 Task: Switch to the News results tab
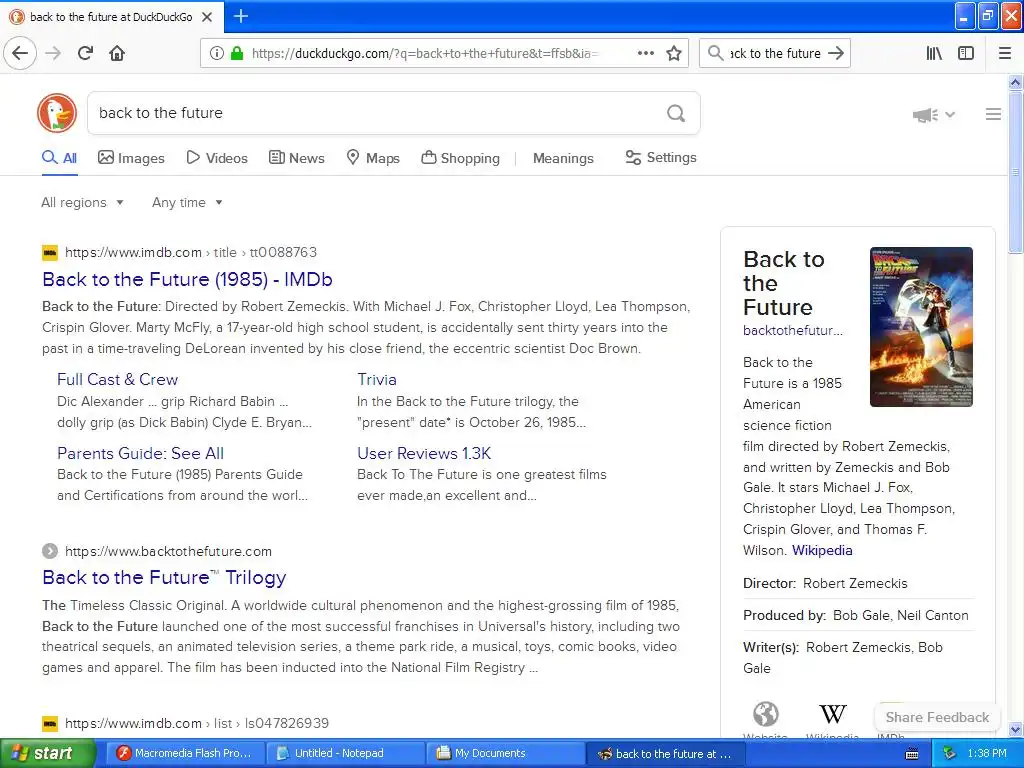[296, 158]
